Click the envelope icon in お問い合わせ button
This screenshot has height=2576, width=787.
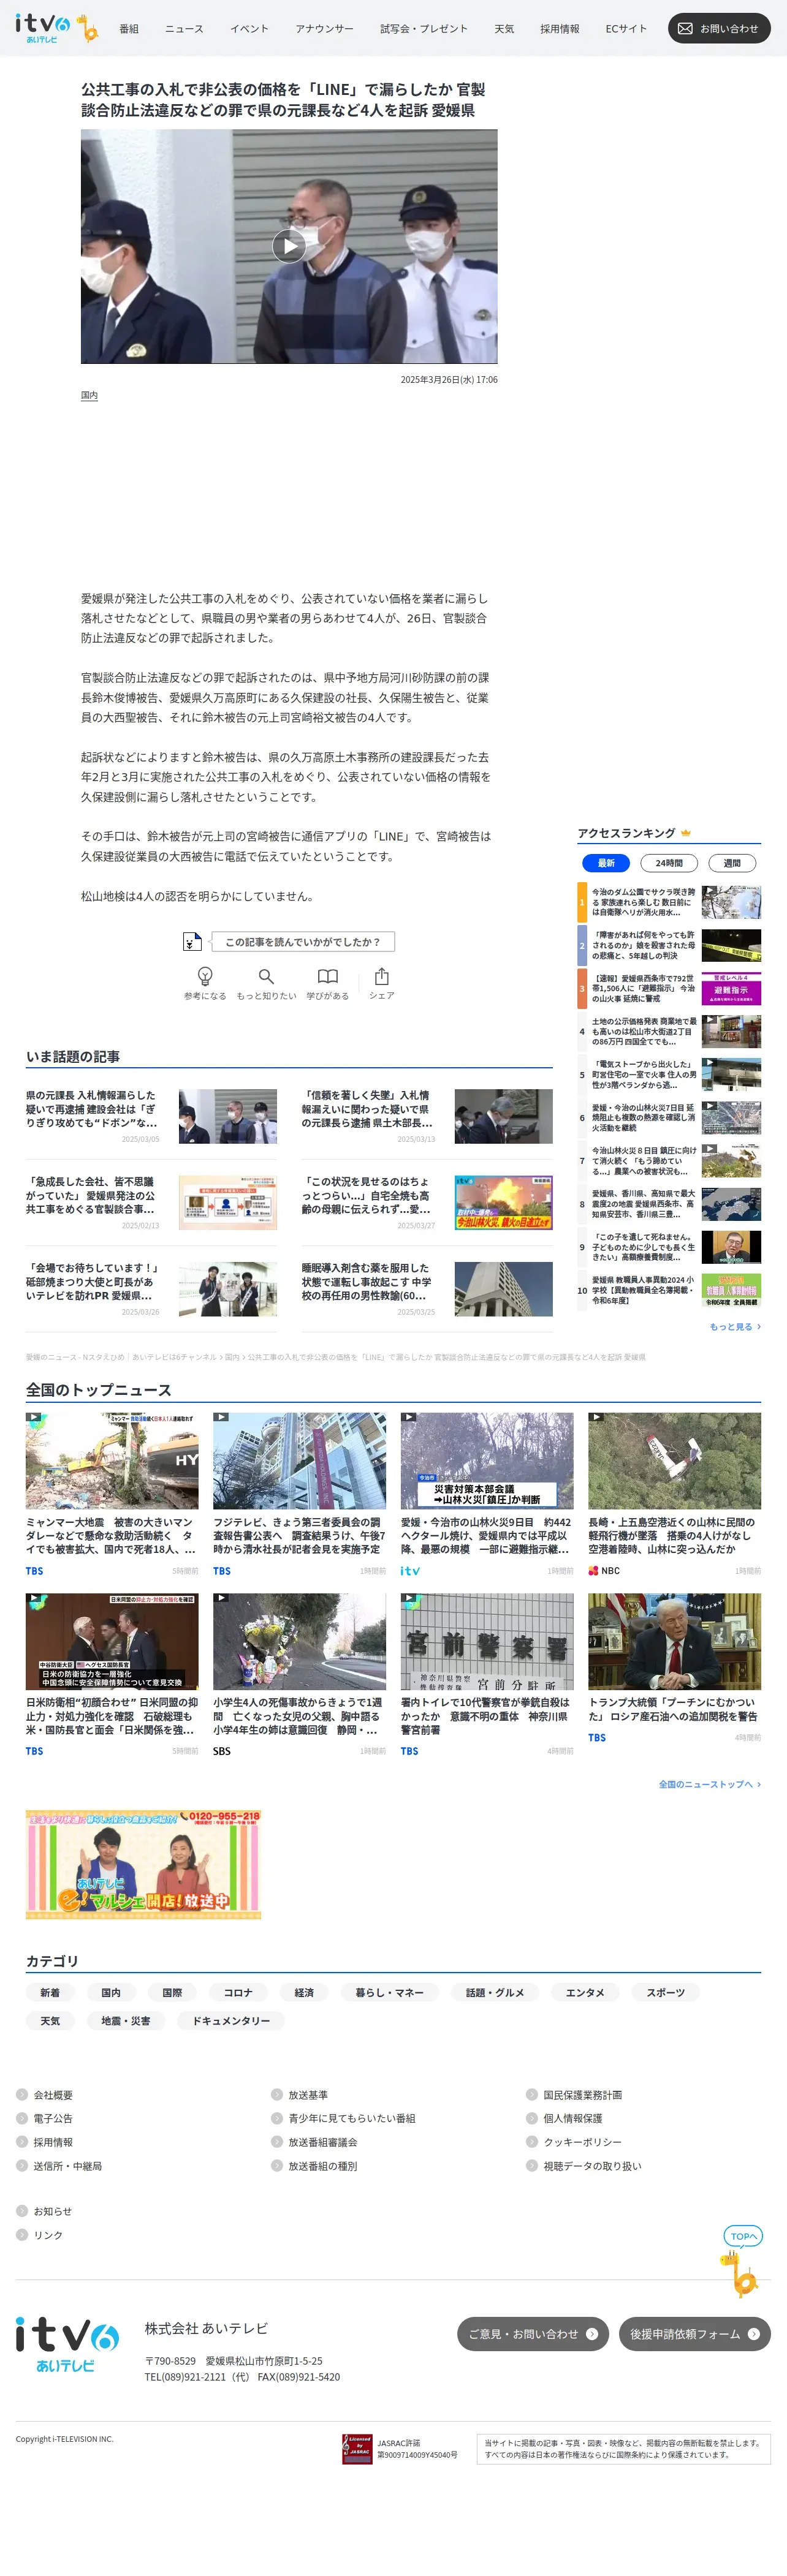685,29
